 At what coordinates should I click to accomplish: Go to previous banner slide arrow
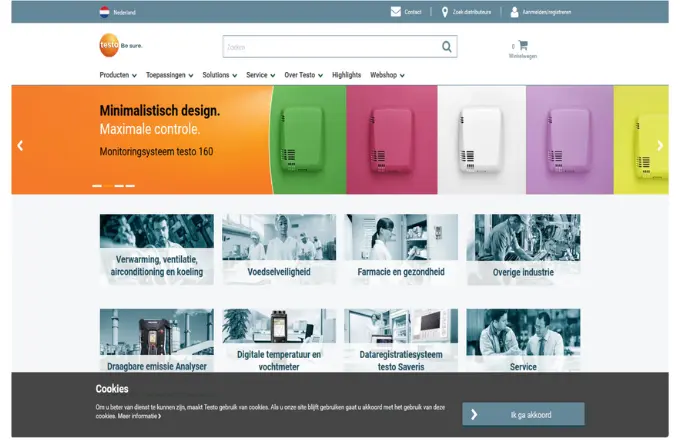[x=20, y=145]
